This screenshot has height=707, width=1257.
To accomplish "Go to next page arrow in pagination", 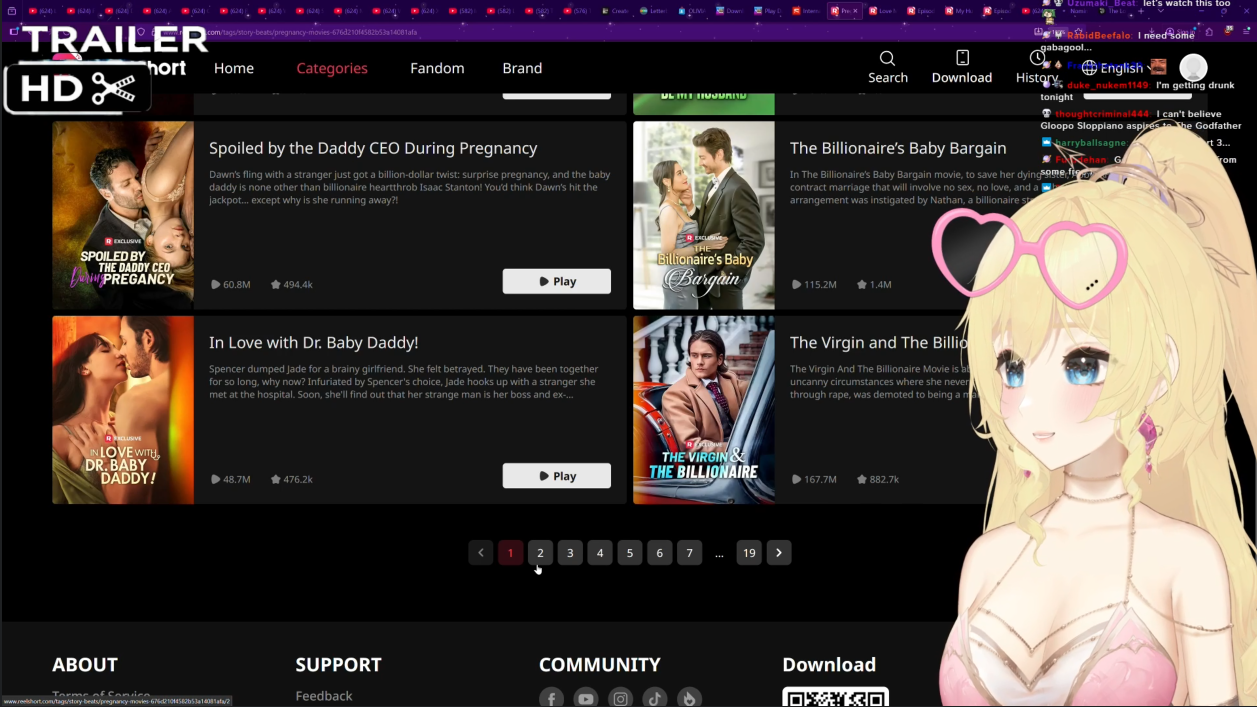I will tap(779, 553).
